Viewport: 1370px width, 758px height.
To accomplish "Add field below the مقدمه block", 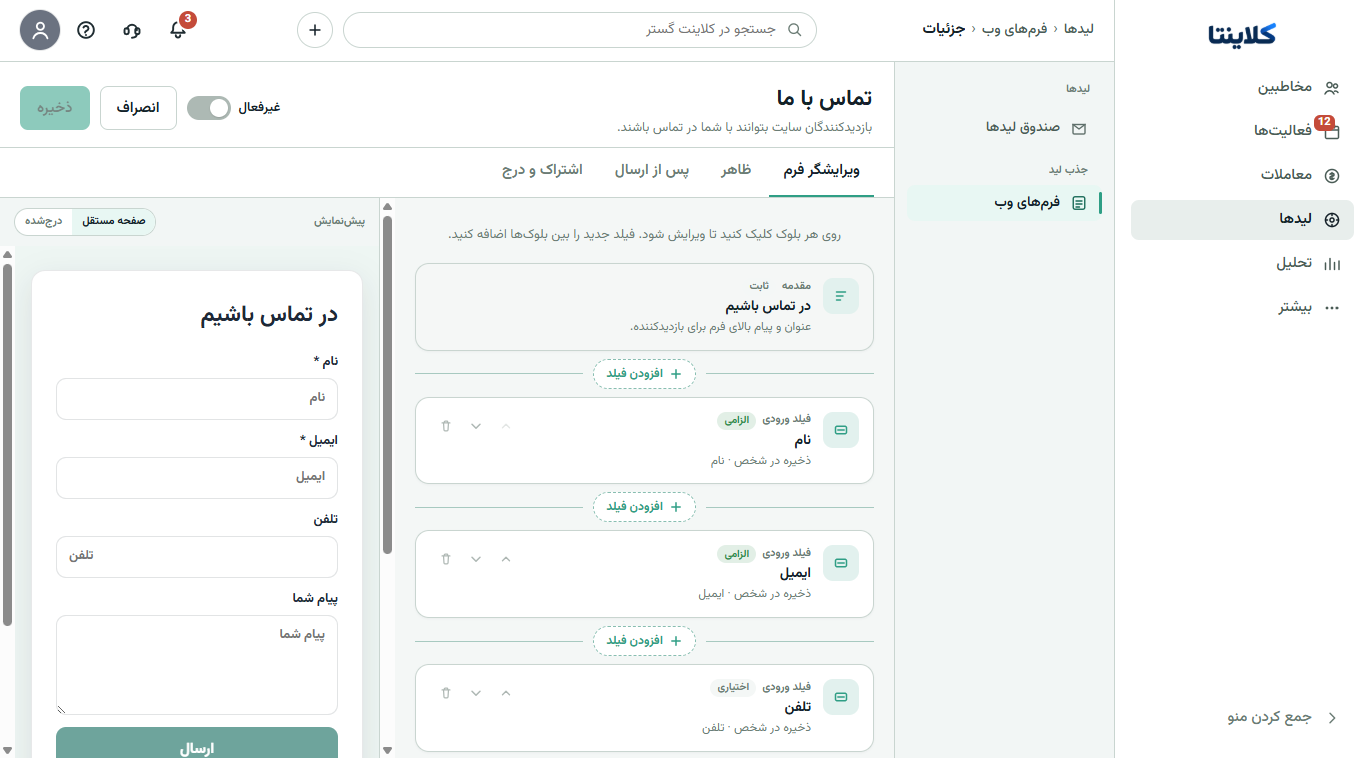I will (644, 374).
